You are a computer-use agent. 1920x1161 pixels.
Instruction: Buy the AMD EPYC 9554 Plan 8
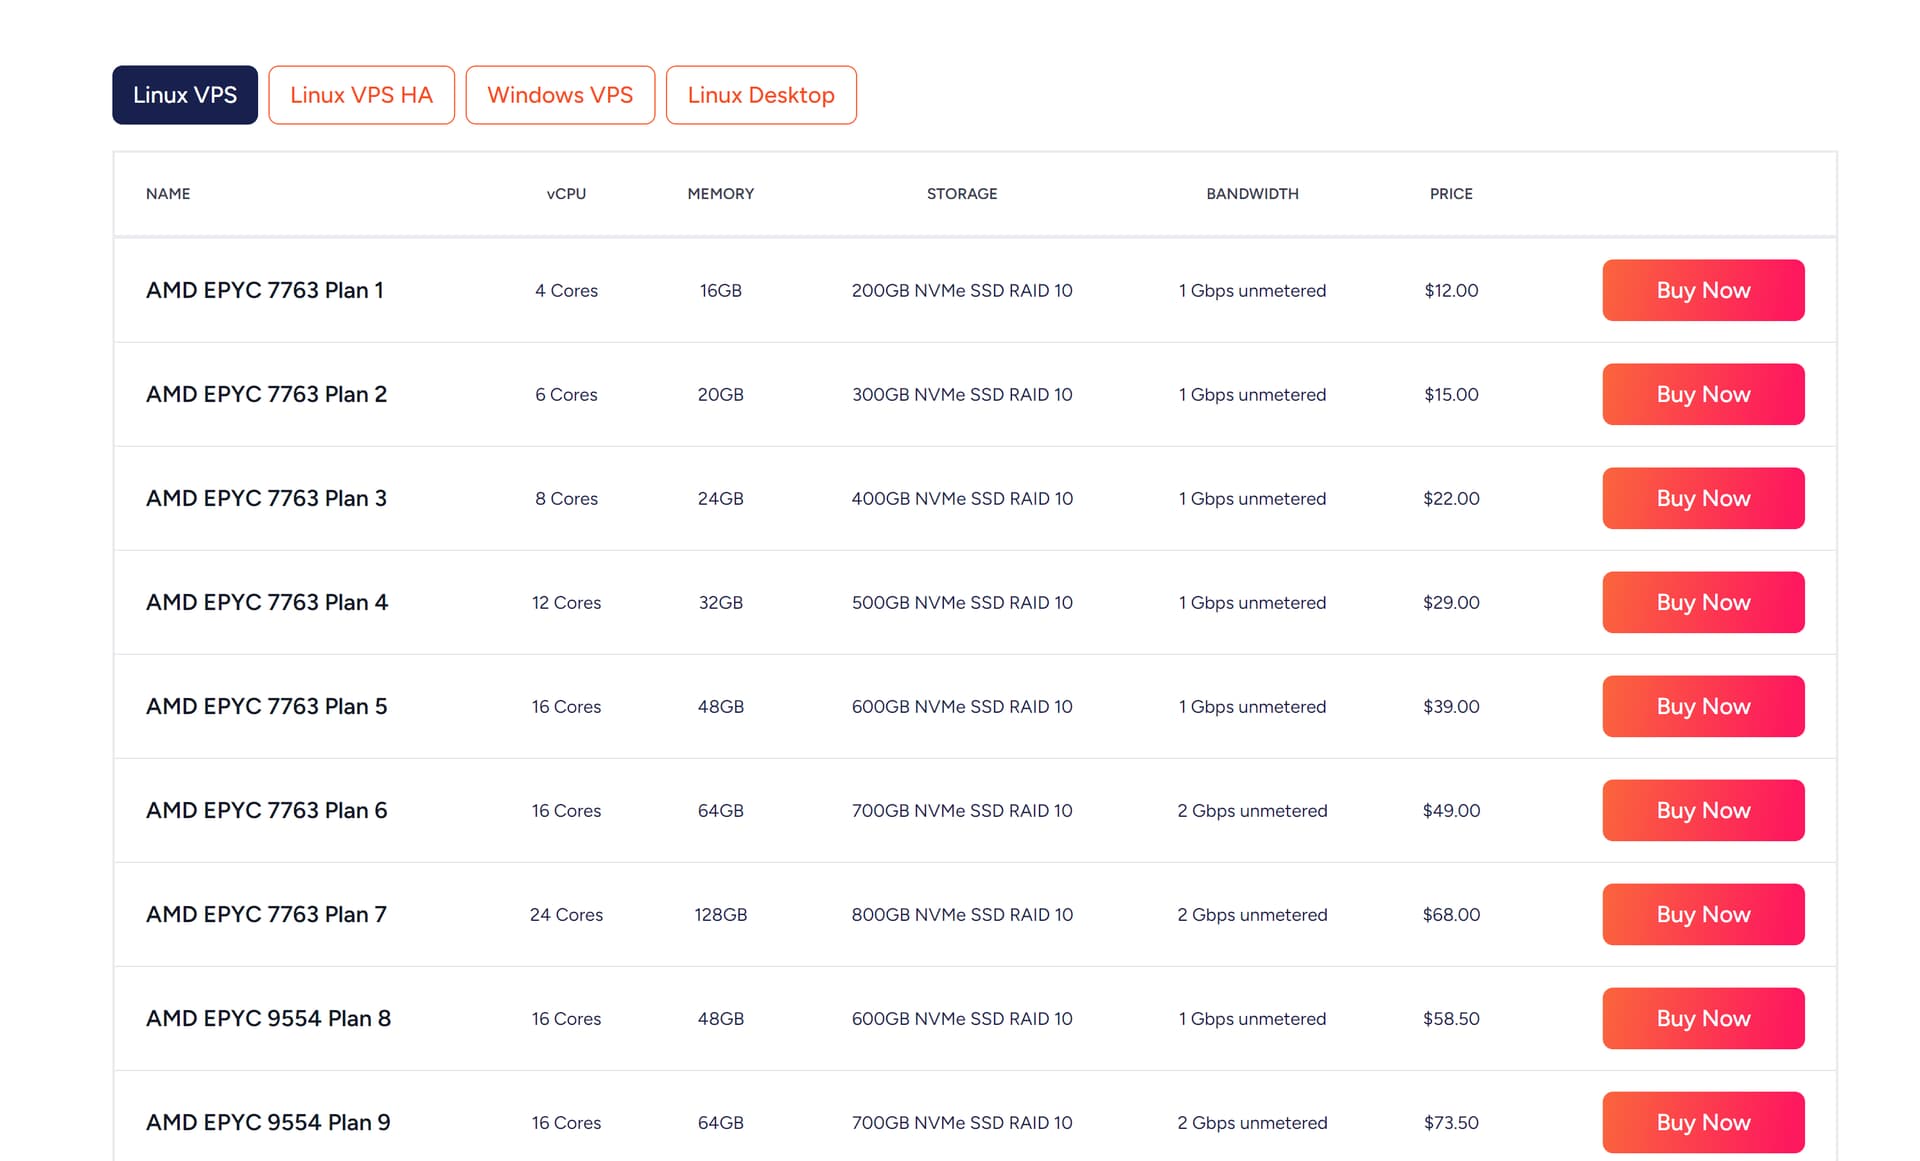point(1703,1018)
